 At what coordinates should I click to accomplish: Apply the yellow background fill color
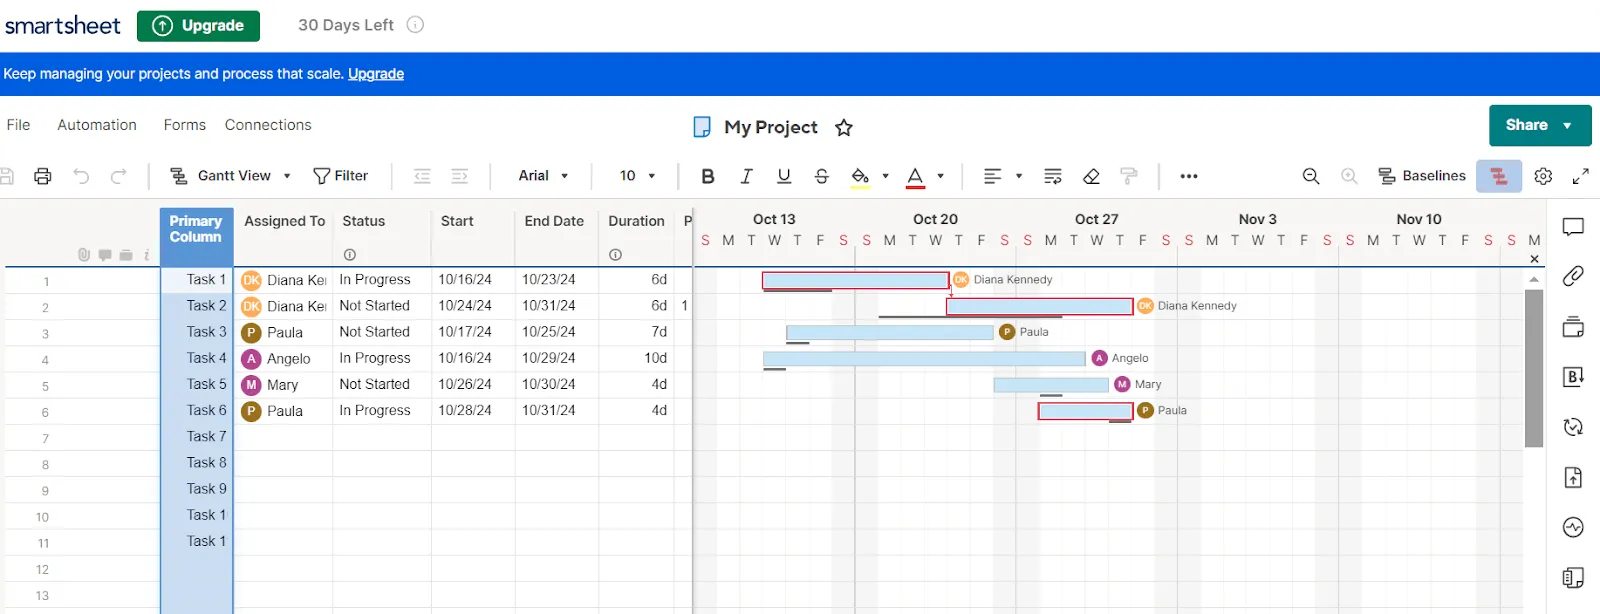coord(860,177)
